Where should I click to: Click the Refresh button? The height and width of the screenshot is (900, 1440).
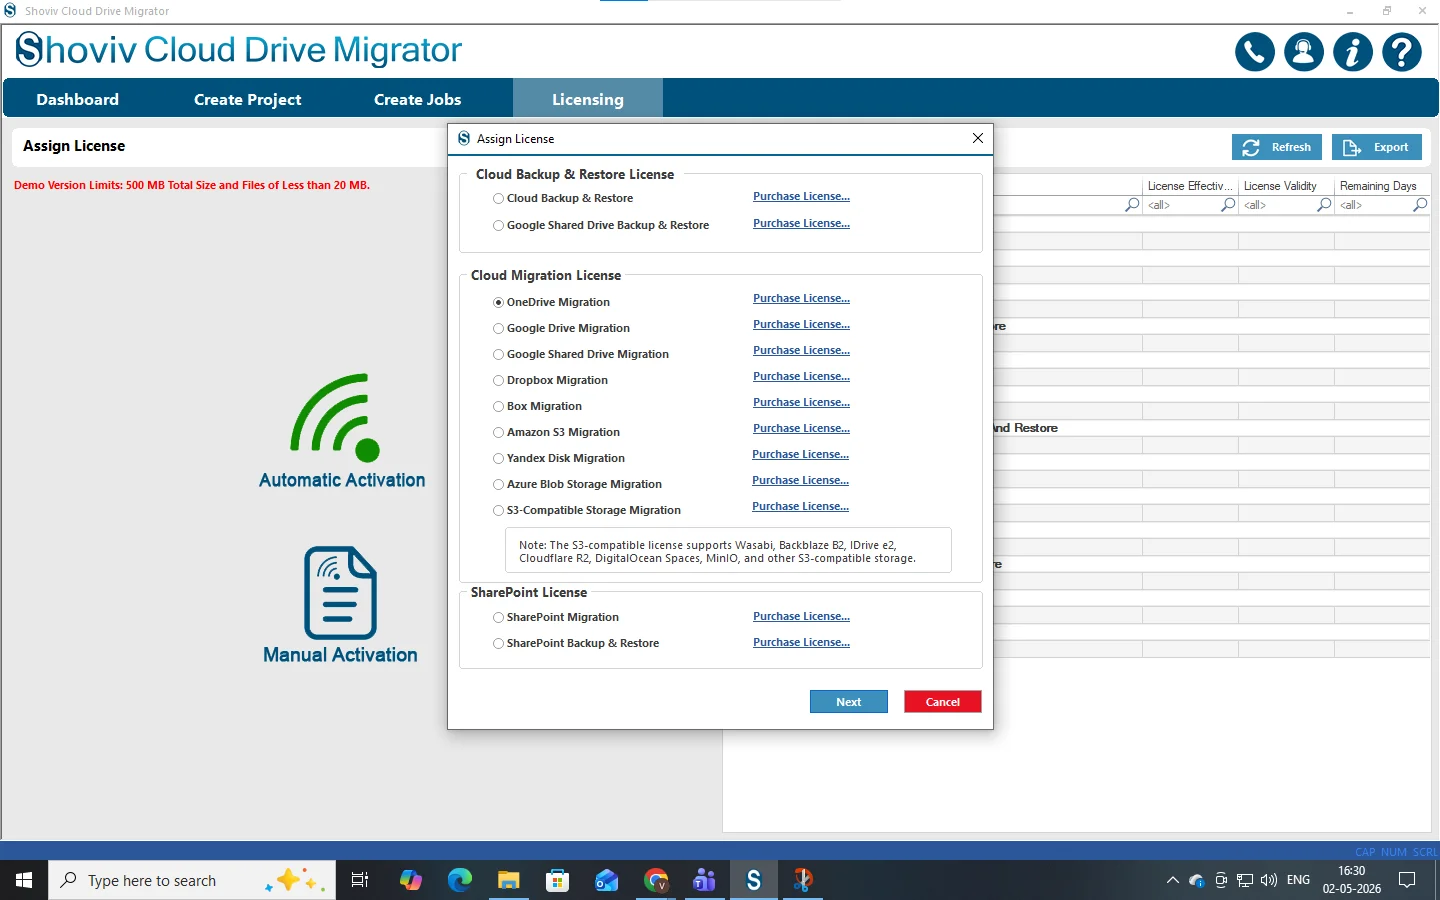1277,147
